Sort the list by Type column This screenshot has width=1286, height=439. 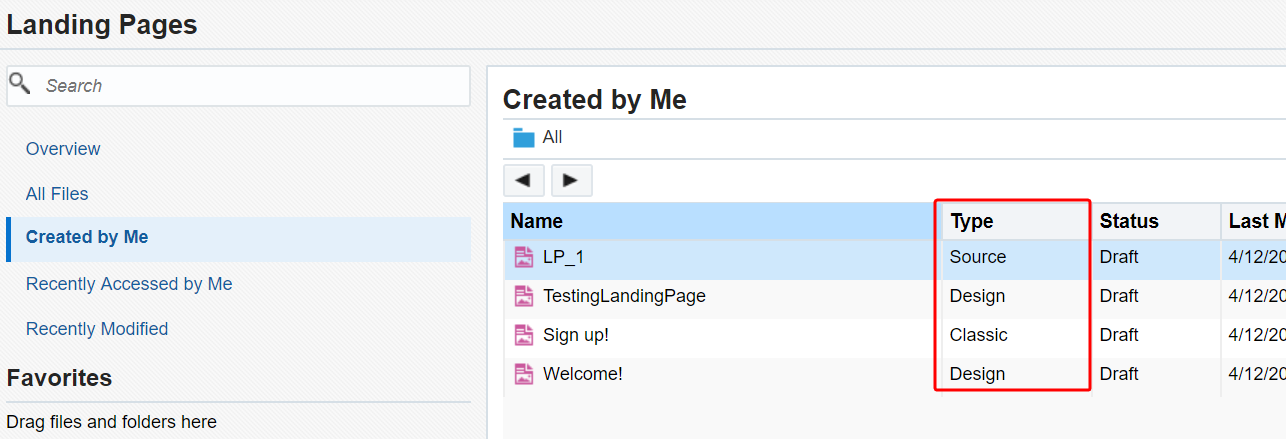click(972, 221)
